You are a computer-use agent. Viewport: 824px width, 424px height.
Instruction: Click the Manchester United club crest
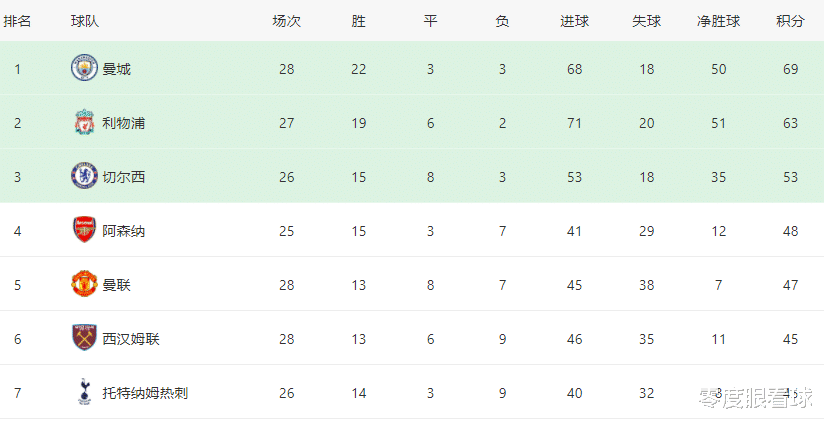[x=84, y=284]
